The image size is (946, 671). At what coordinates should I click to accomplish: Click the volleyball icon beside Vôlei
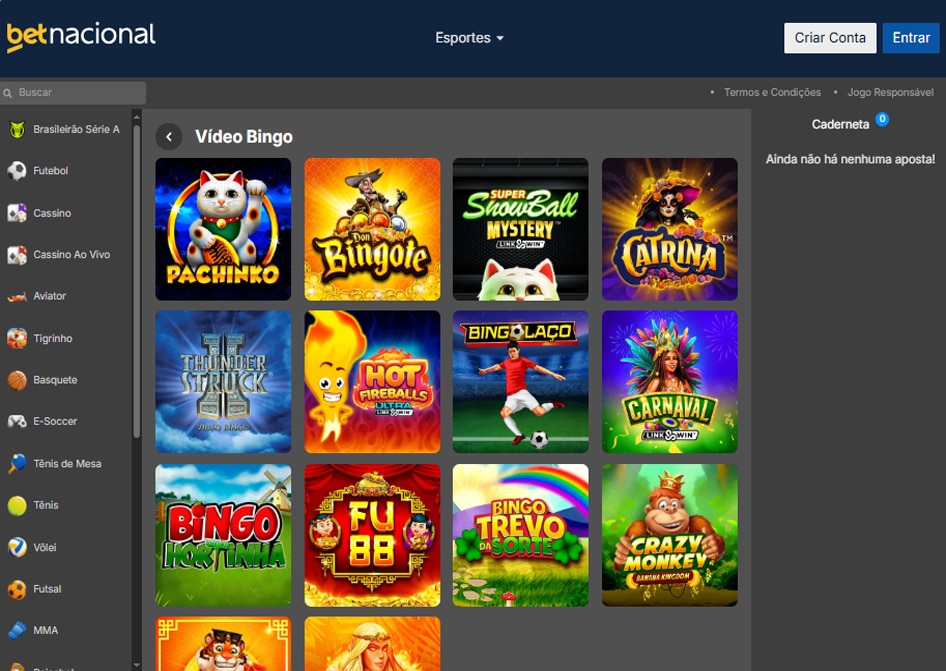pos(16,547)
